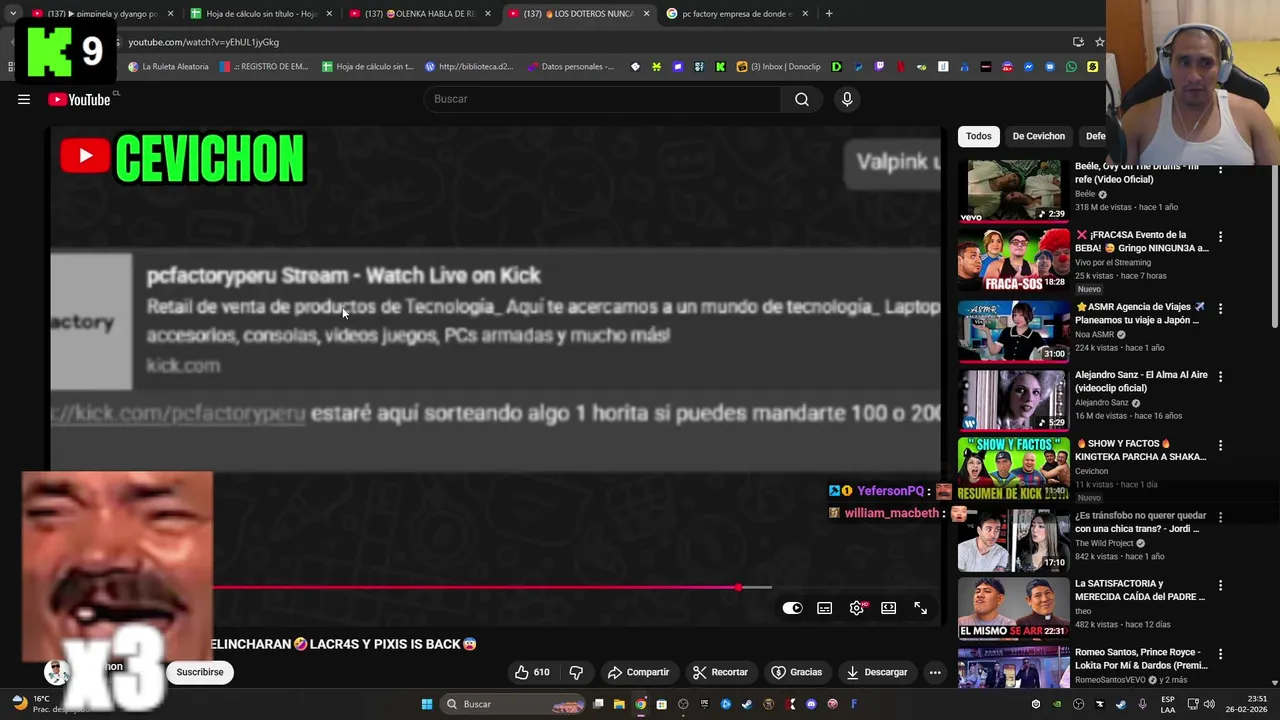
Task: Toggle subtitles in the video player
Action: tap(824, 608)
